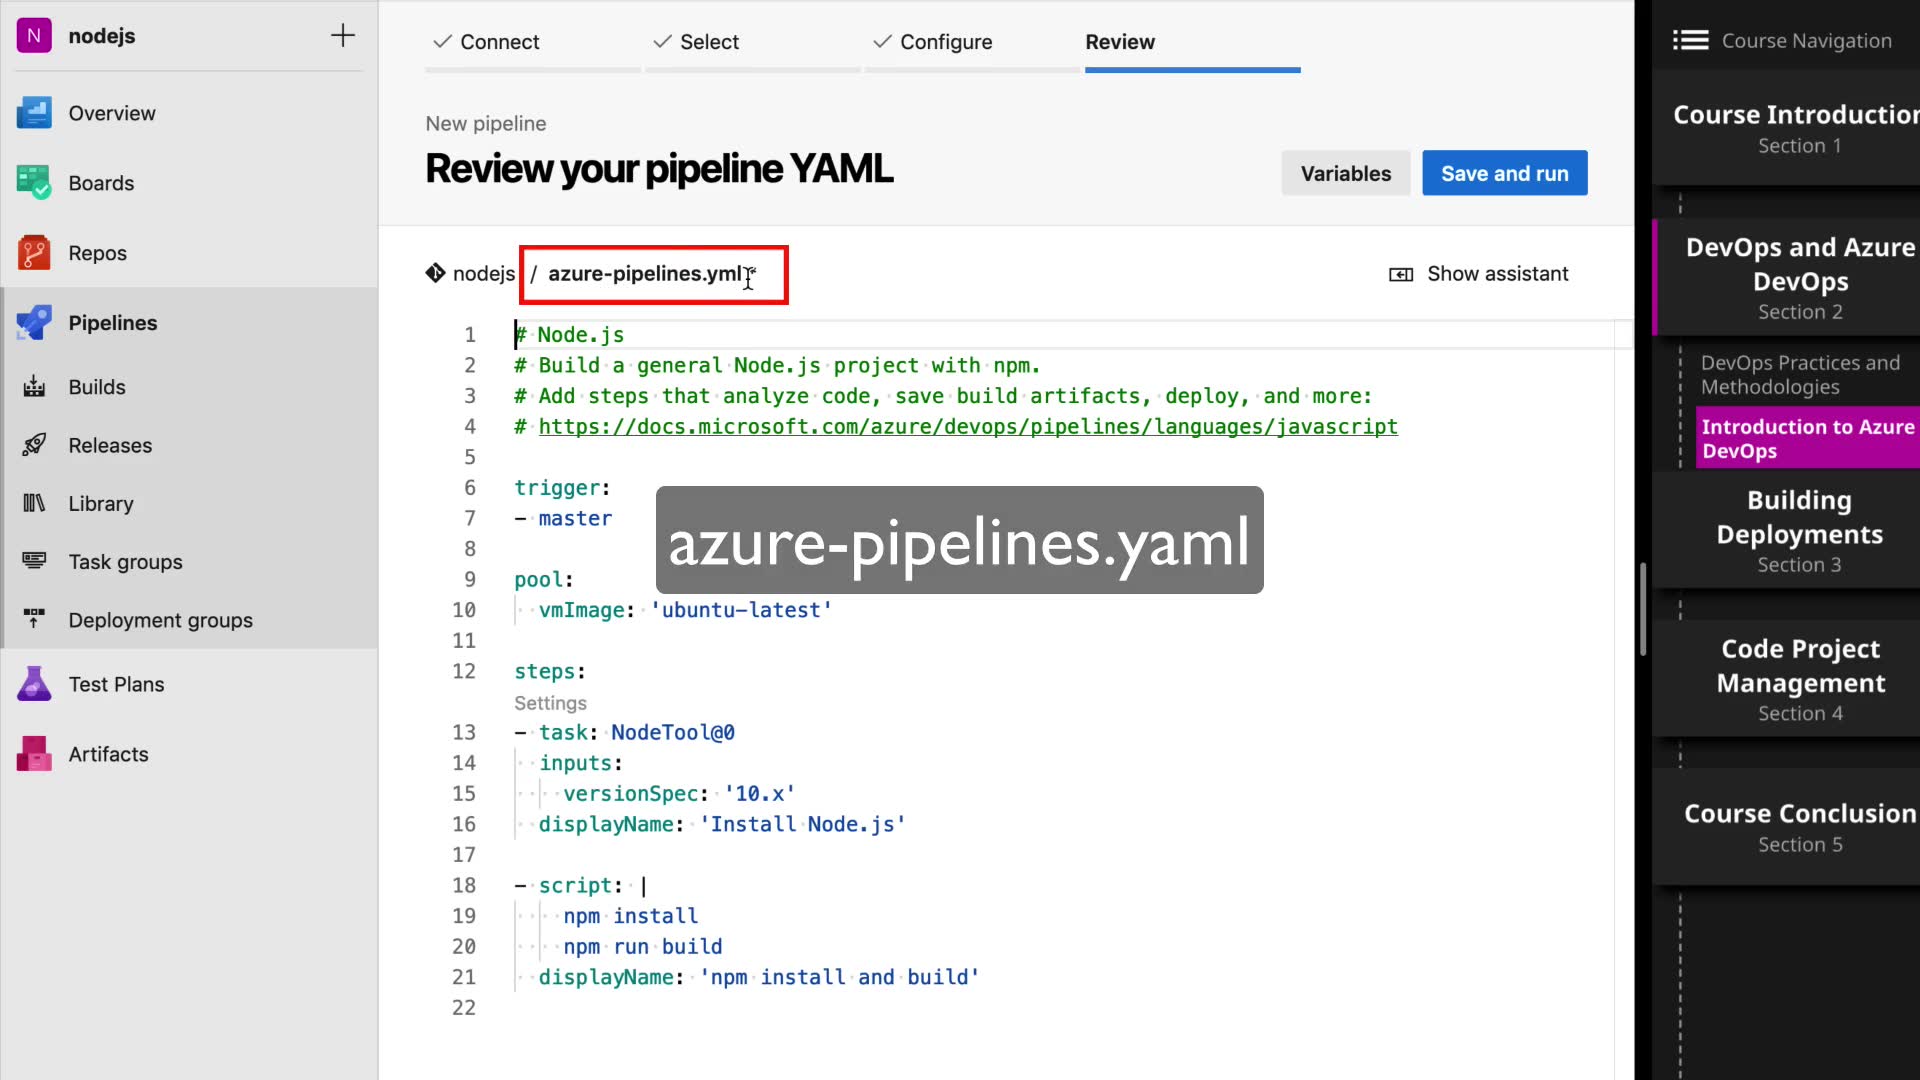The width and height of the screenshot is (1920, 1080).
Task: Edit the azure-pipelines.yml filename field
Action: point(645,274)
